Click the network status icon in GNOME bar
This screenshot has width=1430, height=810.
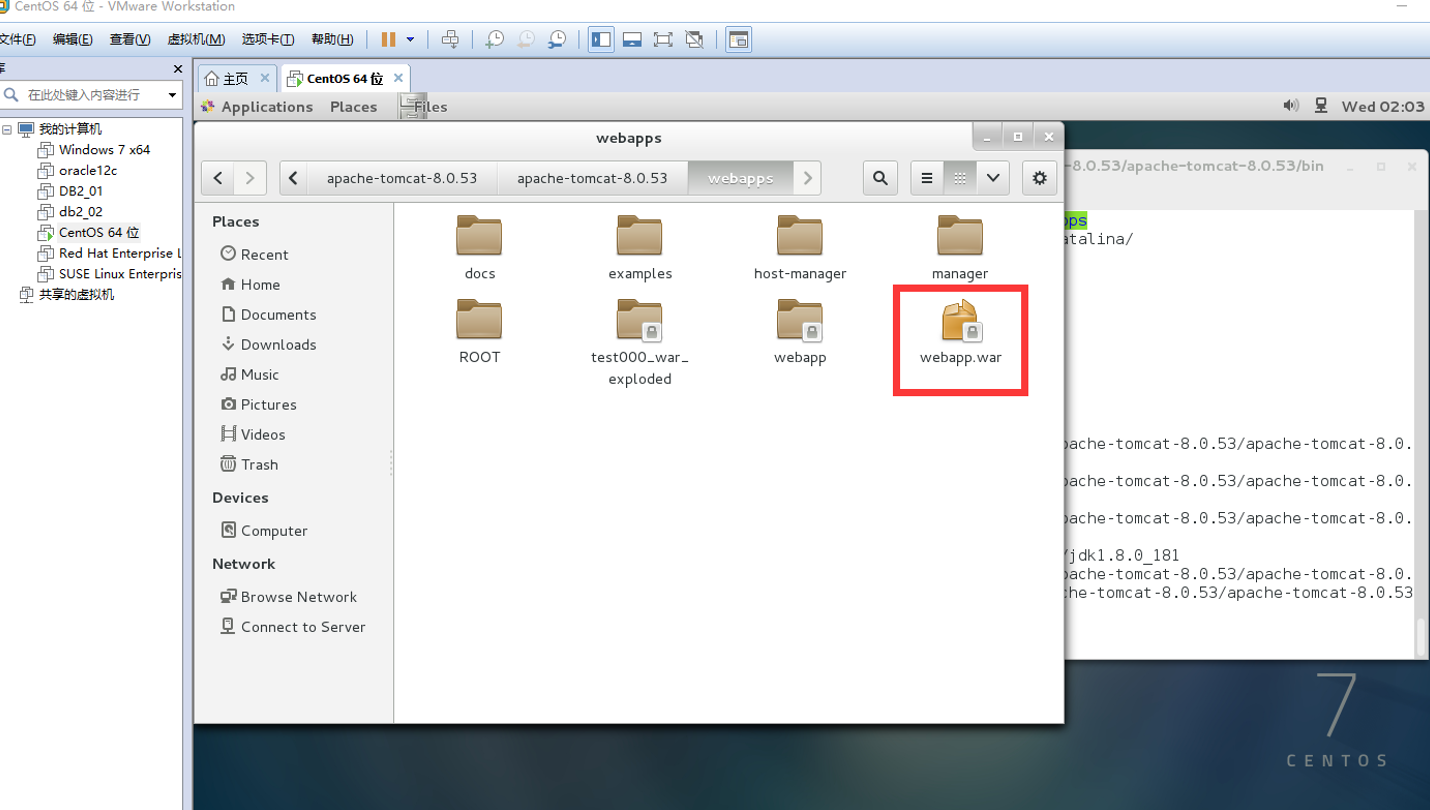1321,105
